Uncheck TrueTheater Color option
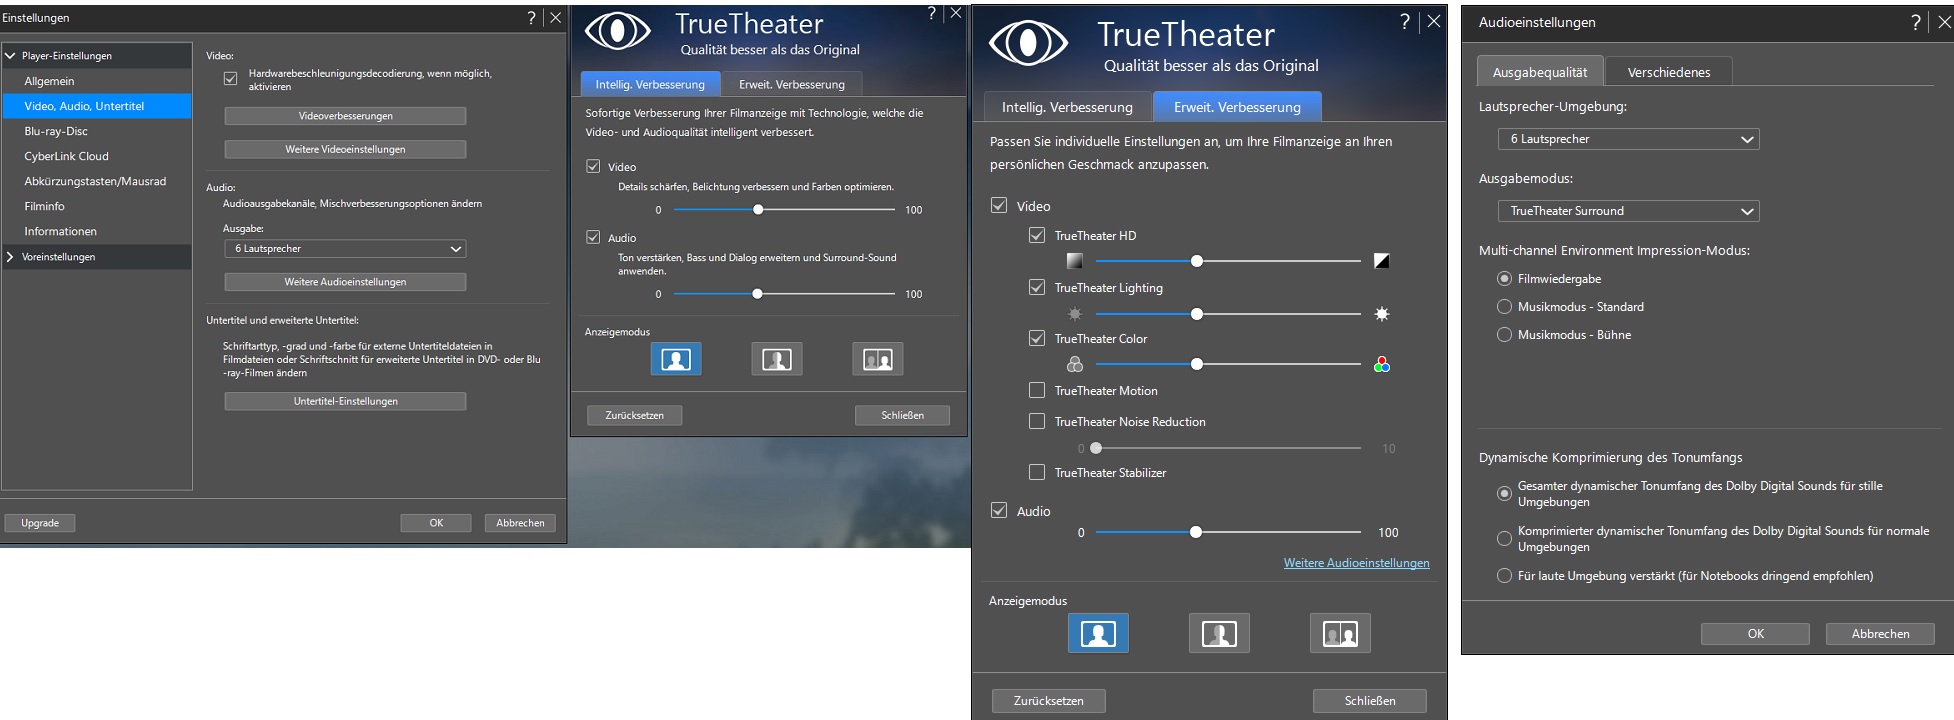Viewport: 1954px width, 720px height. [1037, 338]
